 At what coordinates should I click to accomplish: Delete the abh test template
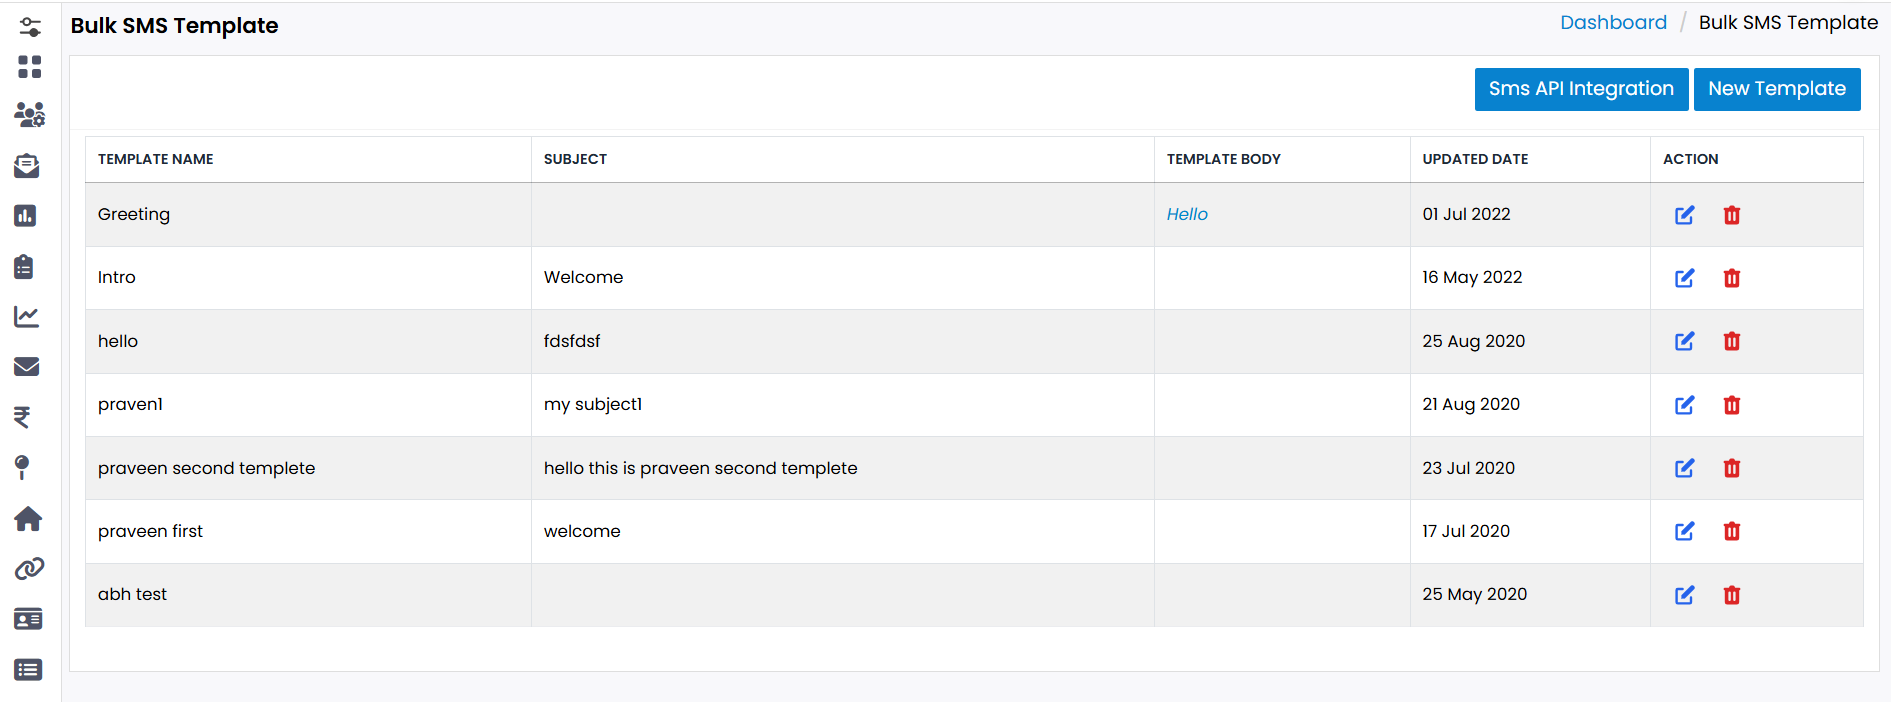(1732, 595)
